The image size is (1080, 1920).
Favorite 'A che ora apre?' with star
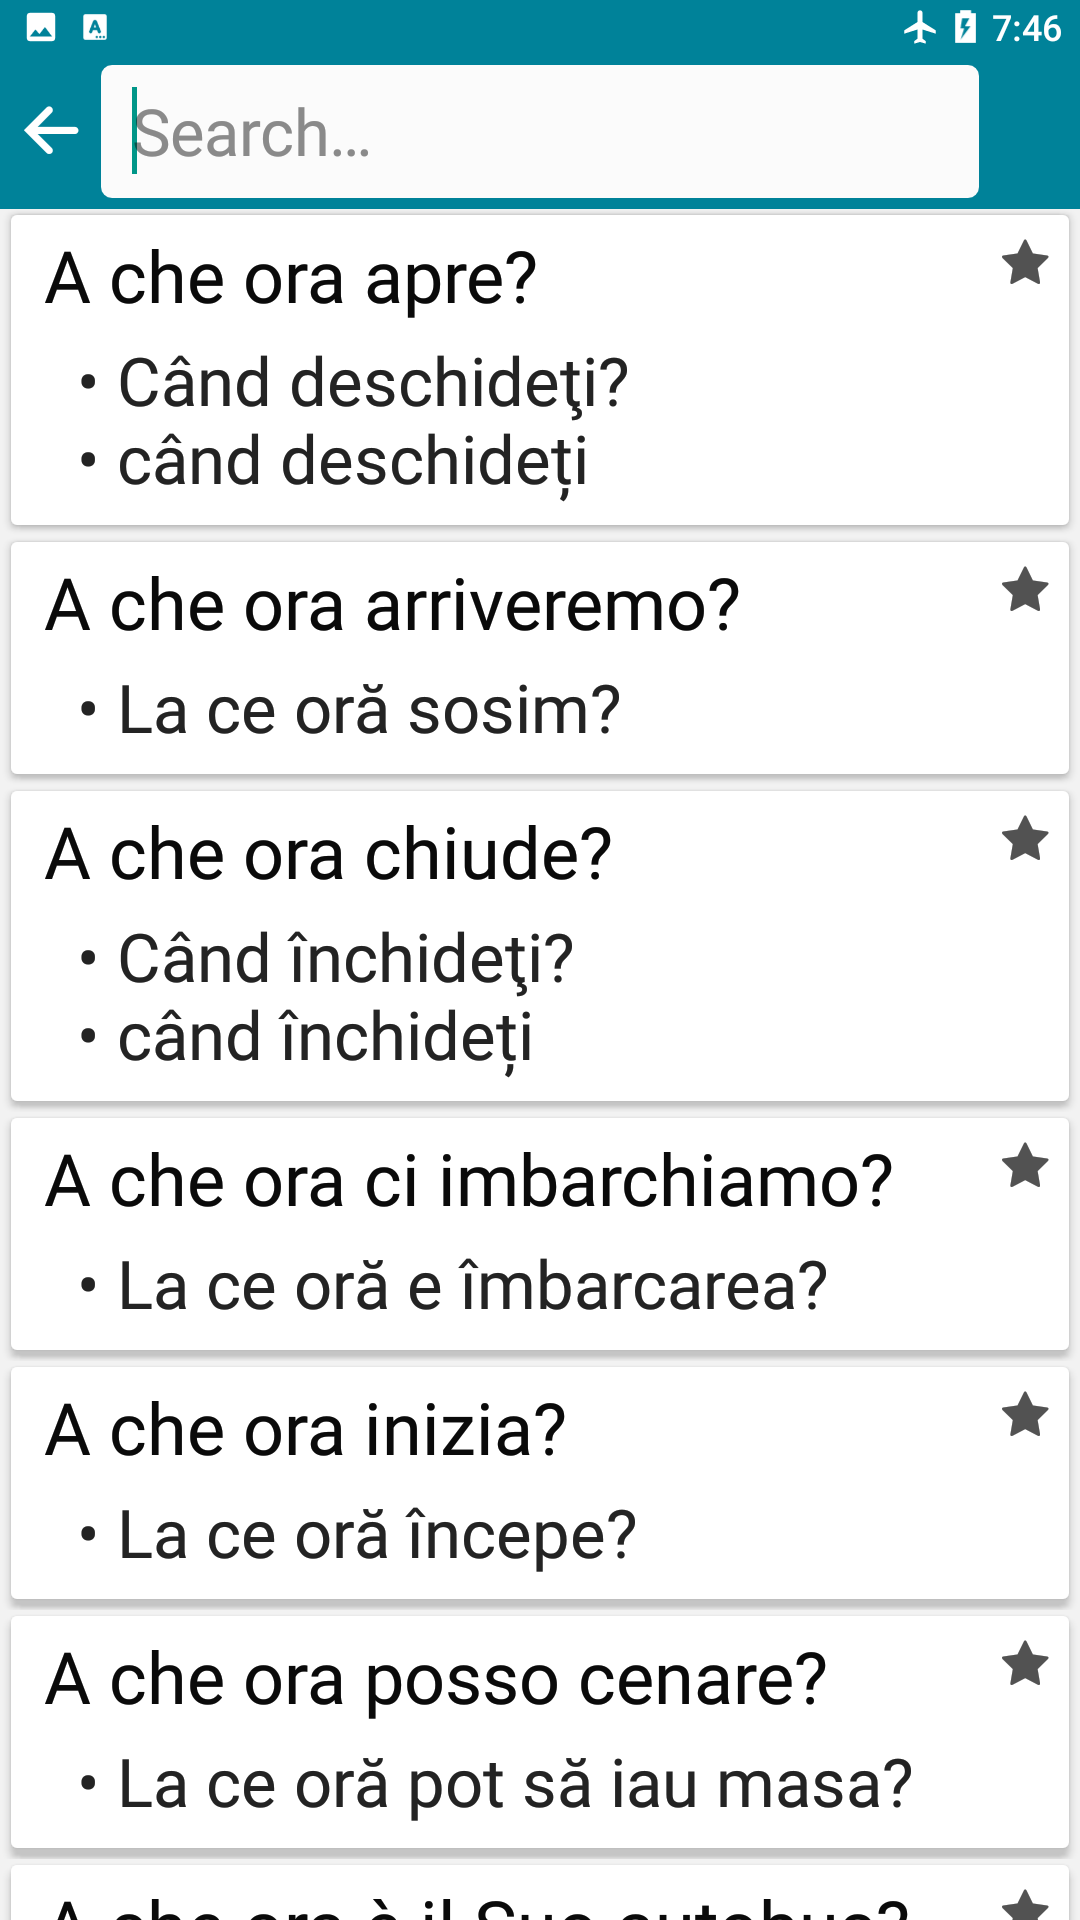click(x=1025, y=264)
